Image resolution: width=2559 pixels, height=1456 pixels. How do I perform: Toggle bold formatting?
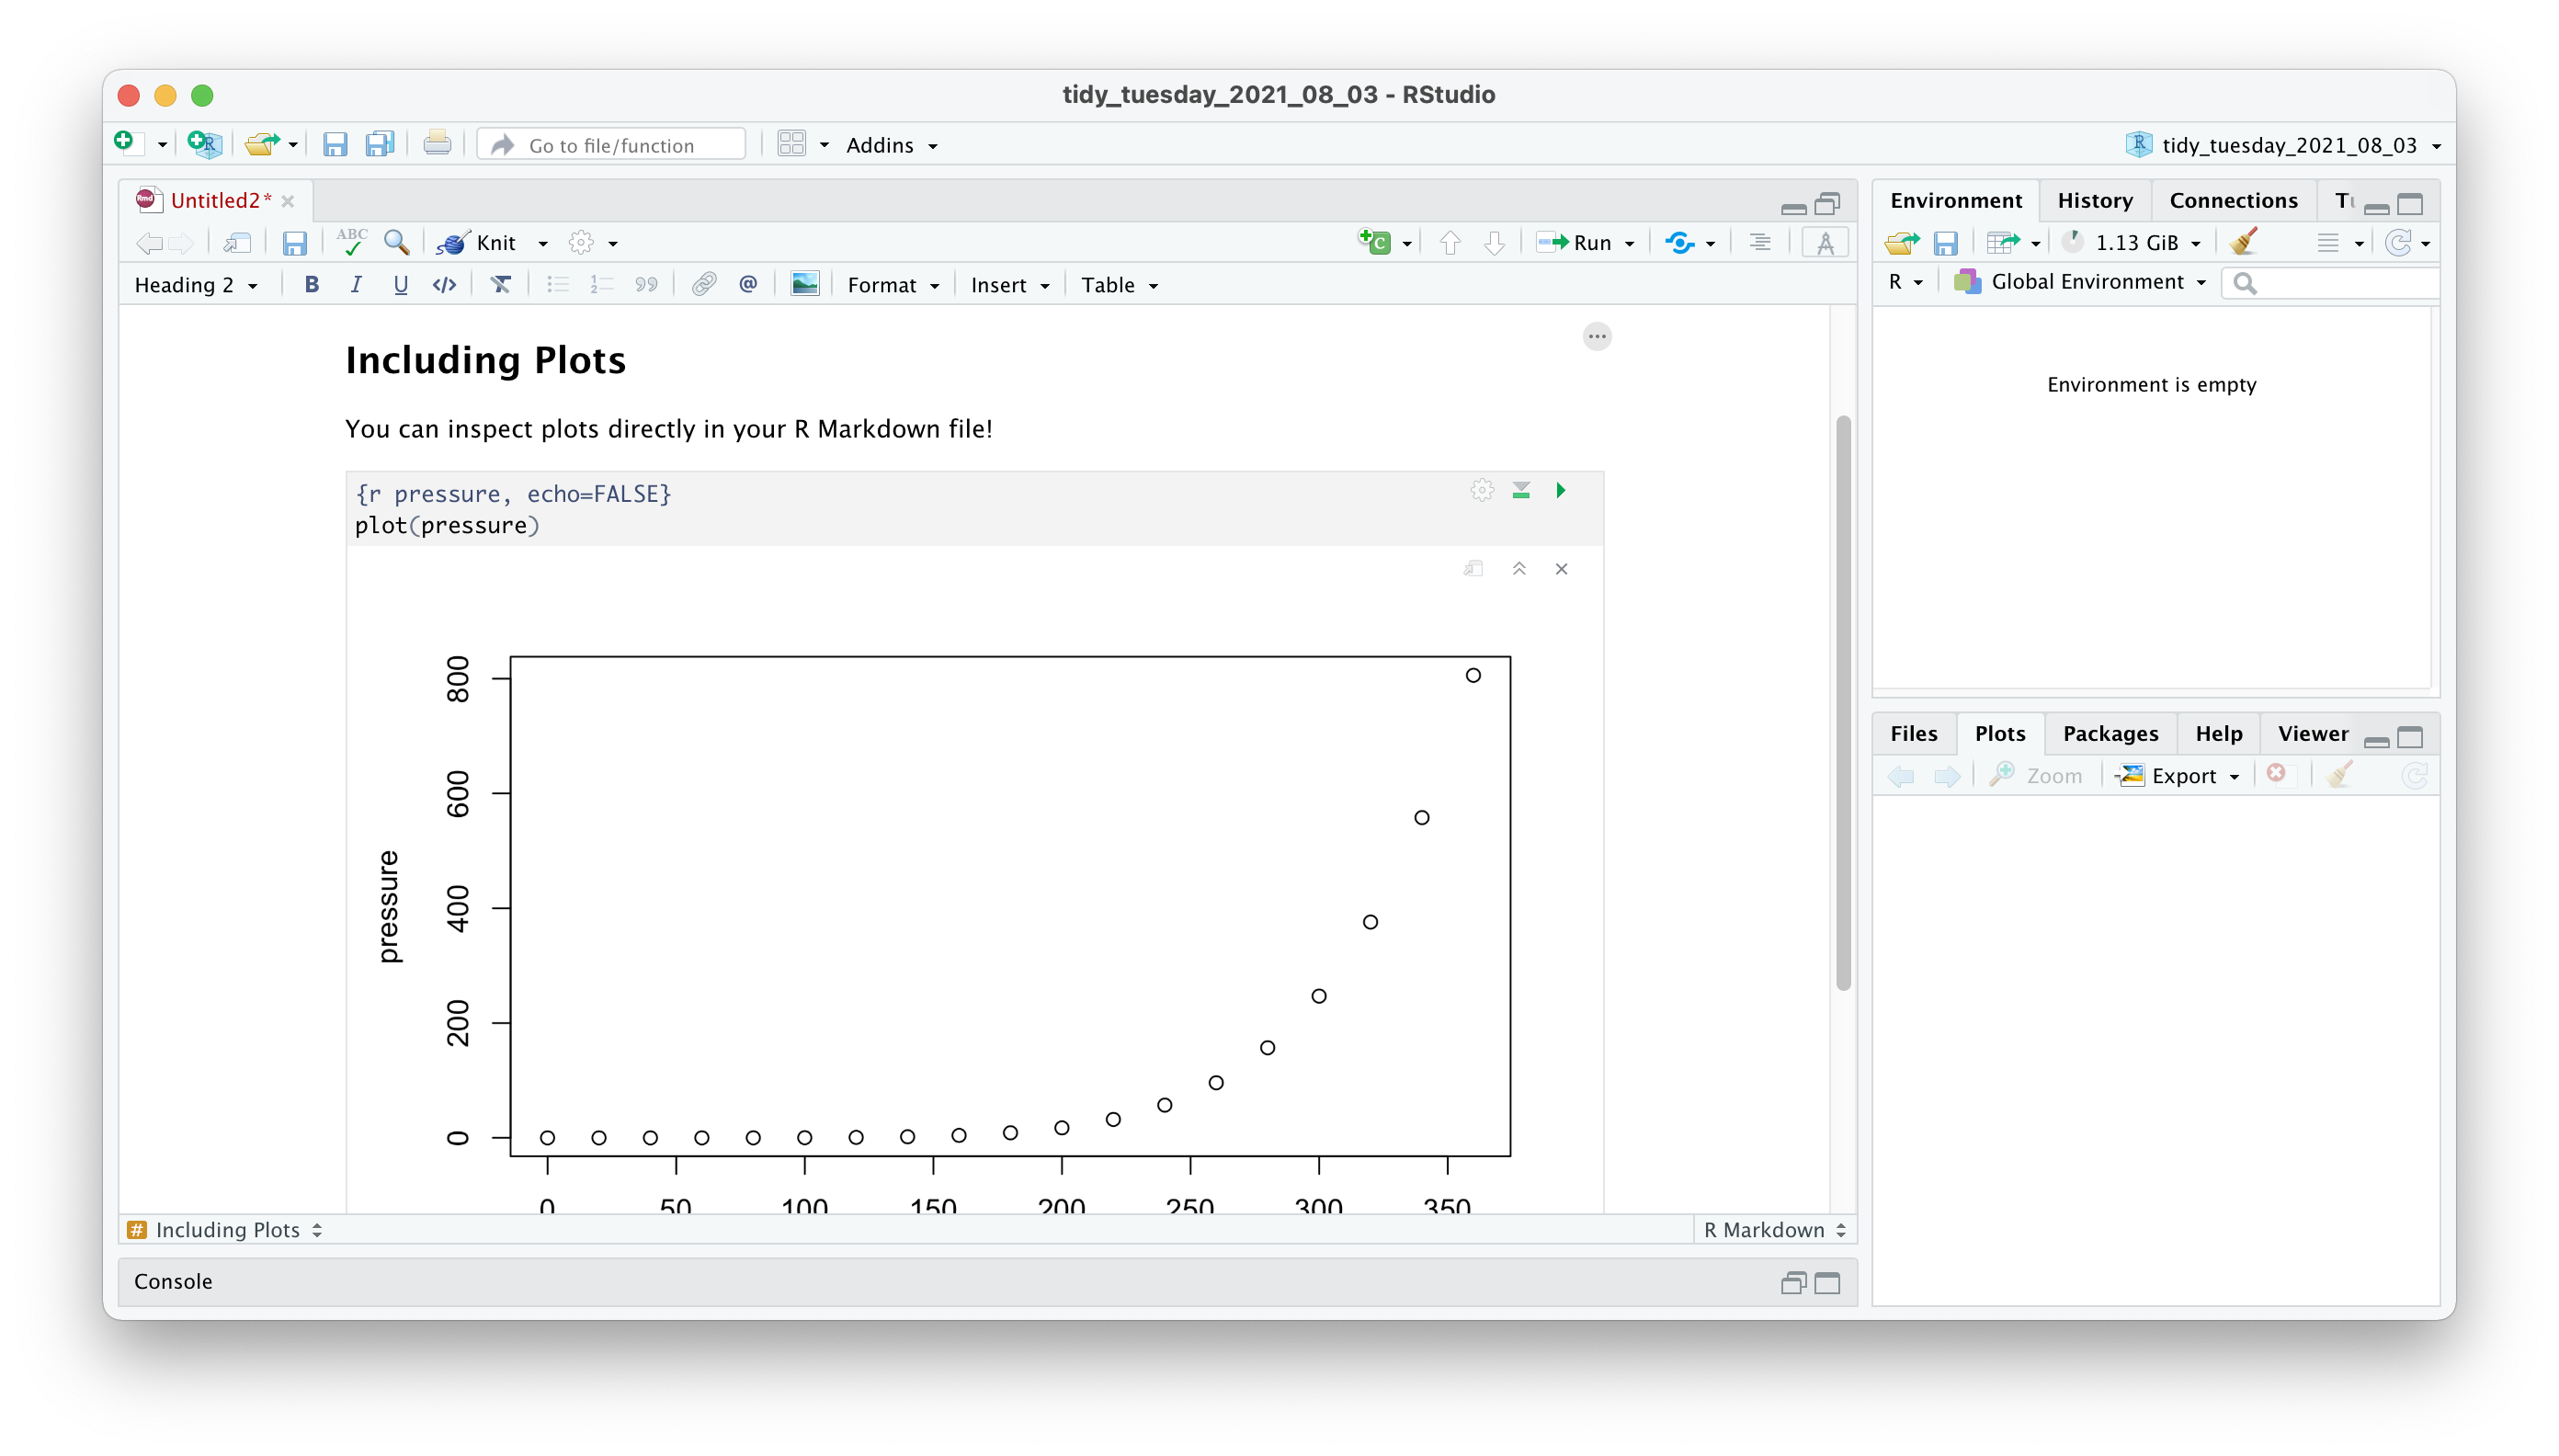pyautogui.click(x=311, y=285)
